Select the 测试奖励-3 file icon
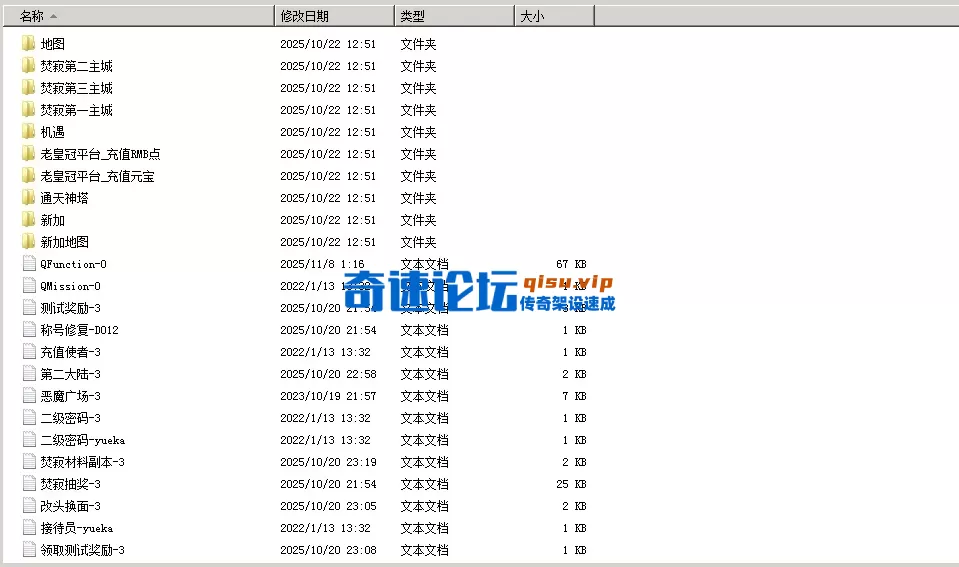This screenshot has height=567, width=959. [29, 308]
